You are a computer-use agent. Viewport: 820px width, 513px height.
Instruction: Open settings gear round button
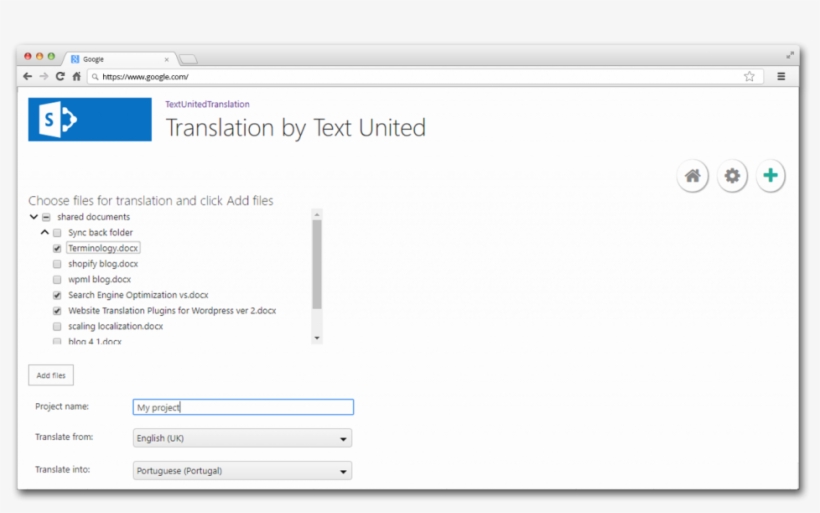732,176
